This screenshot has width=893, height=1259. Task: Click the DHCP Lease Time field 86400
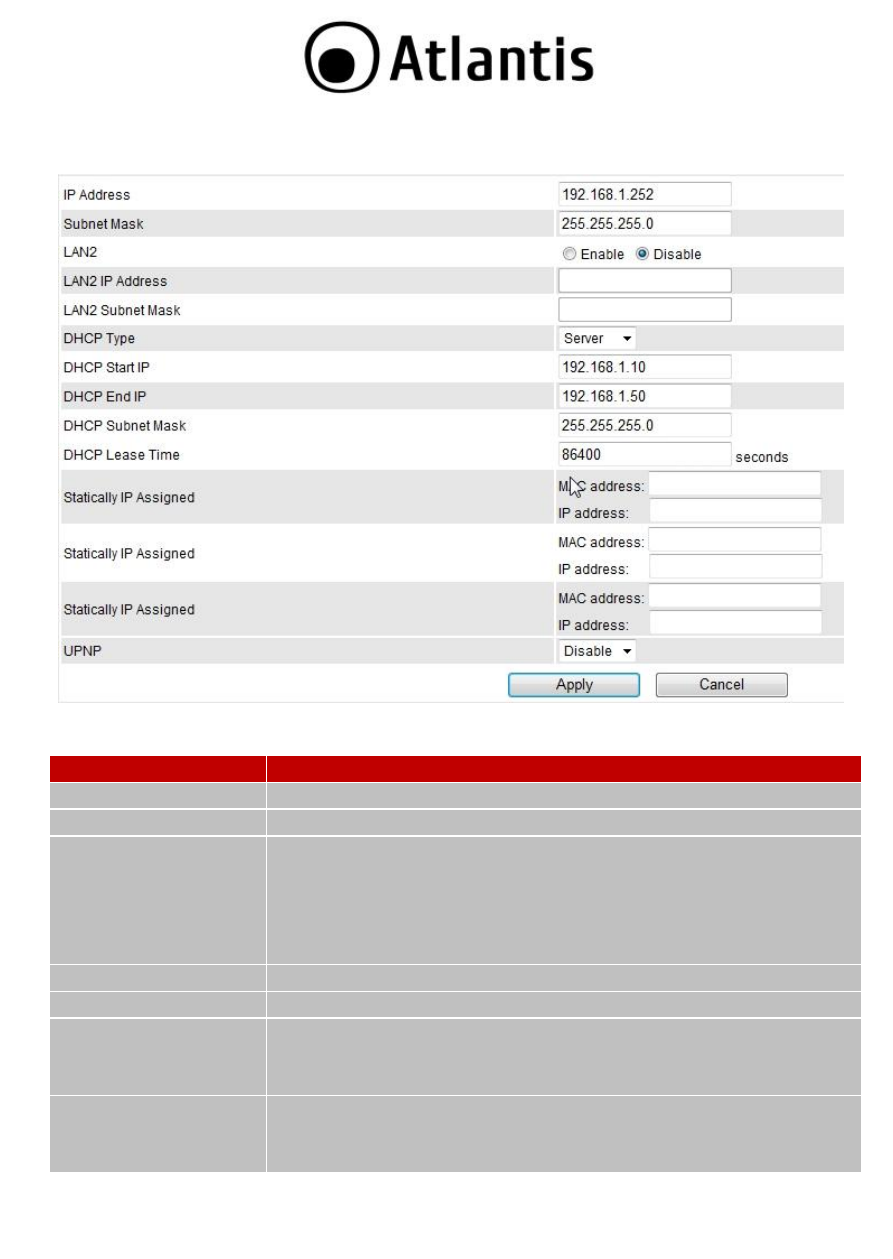tap(645, 454)
